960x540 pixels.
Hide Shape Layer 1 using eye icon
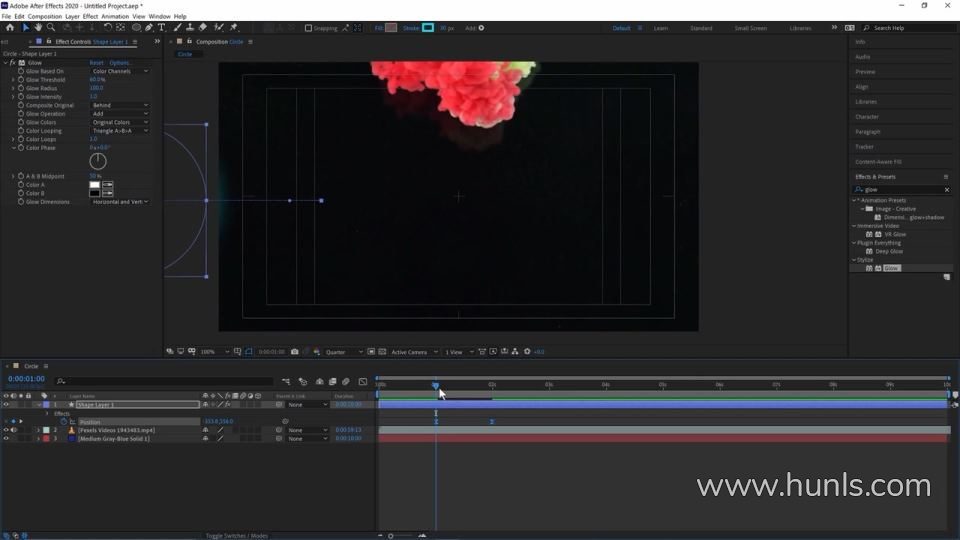click(x=6, y=405)
